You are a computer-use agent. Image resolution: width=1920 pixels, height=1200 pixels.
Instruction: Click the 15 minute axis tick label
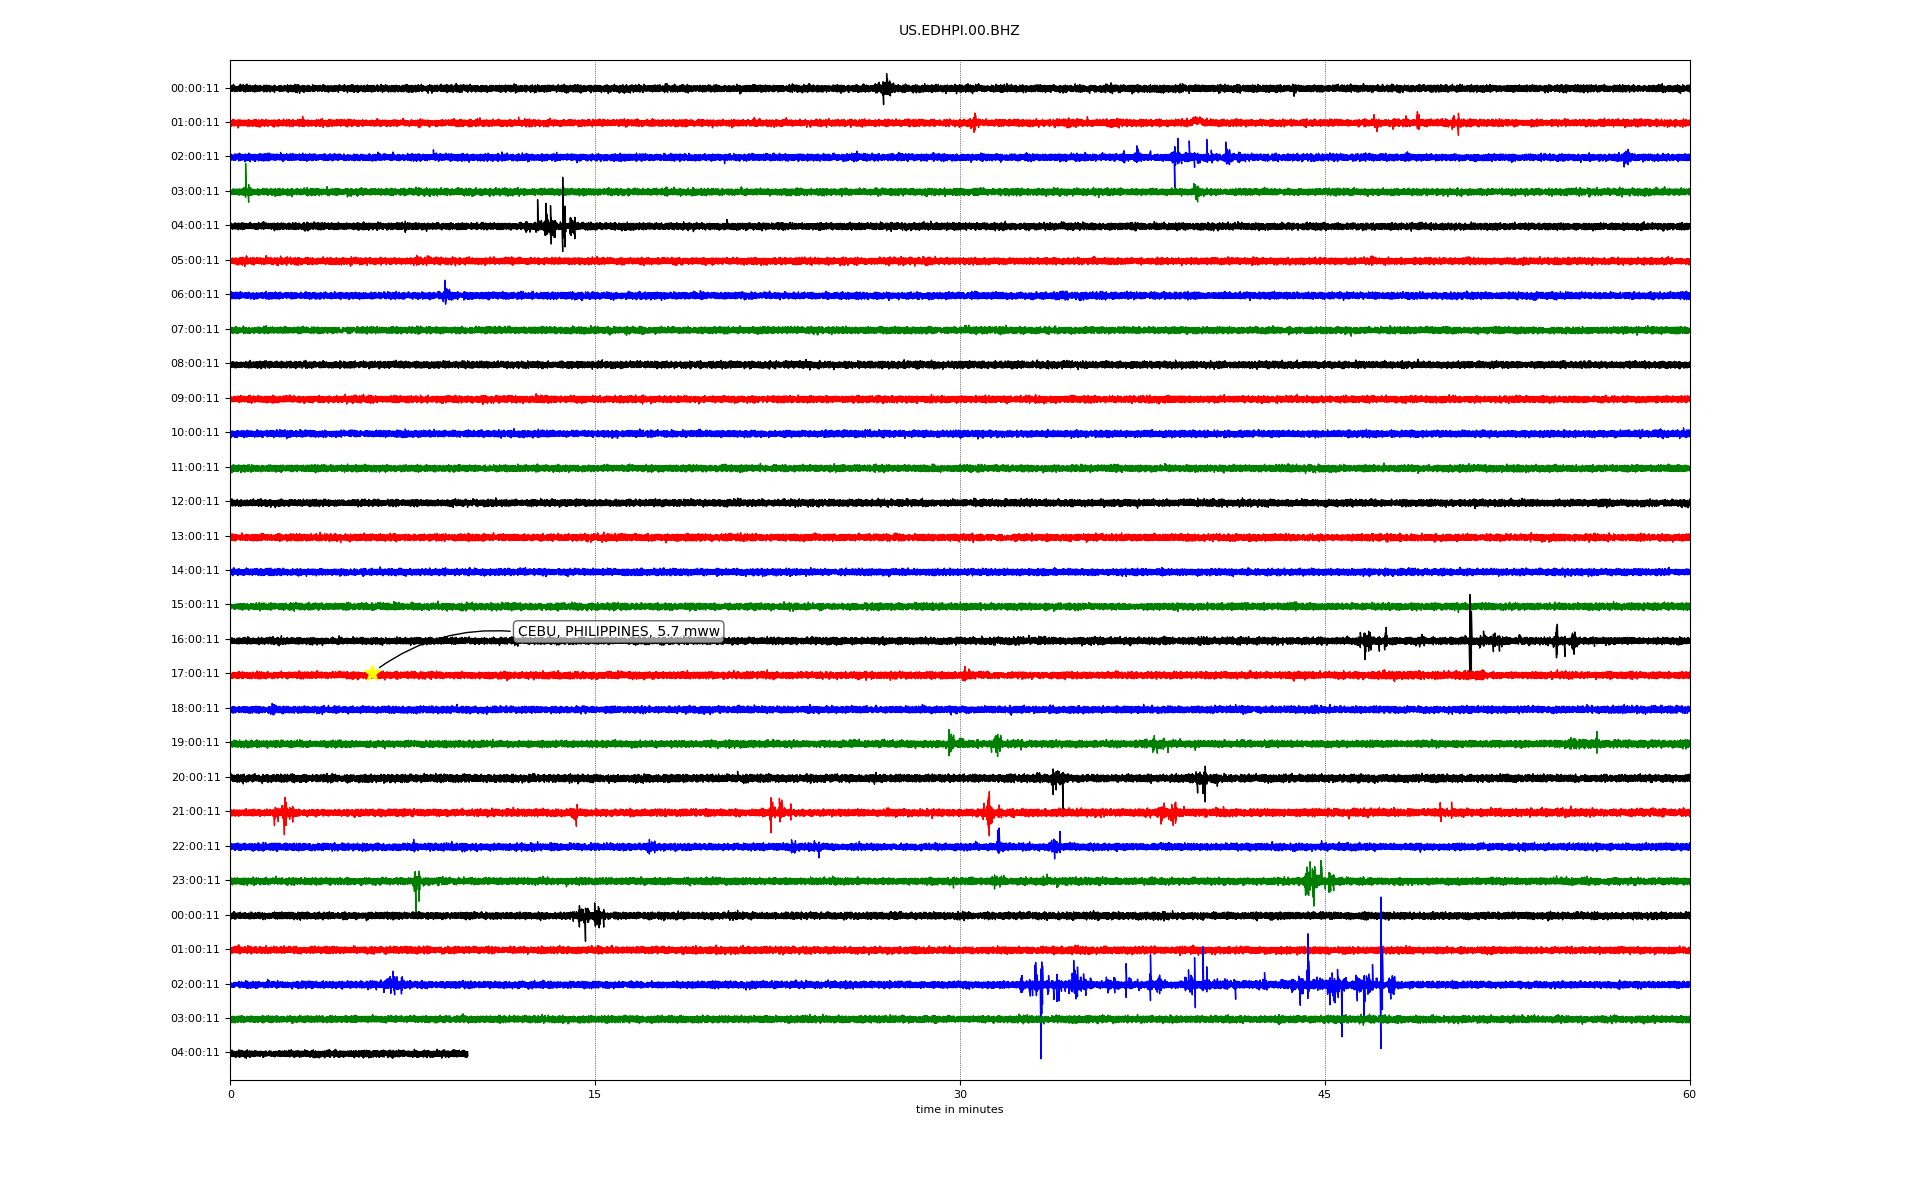point(595,1094)
